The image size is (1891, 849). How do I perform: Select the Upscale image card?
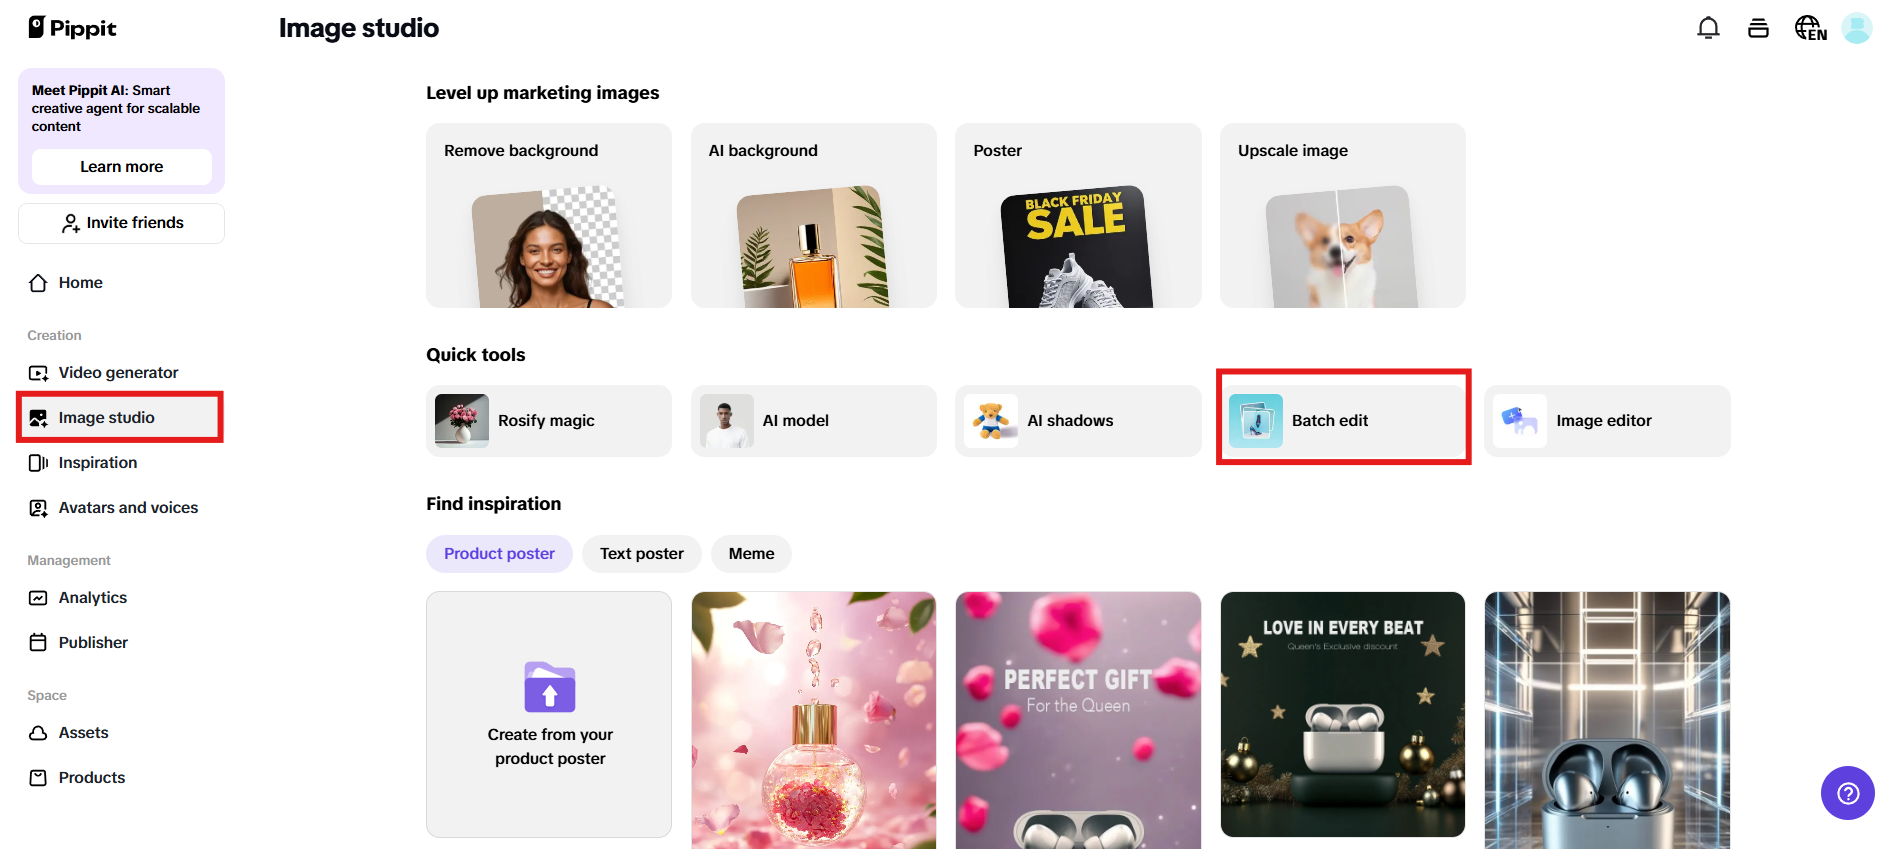(x=1342, y=216)
